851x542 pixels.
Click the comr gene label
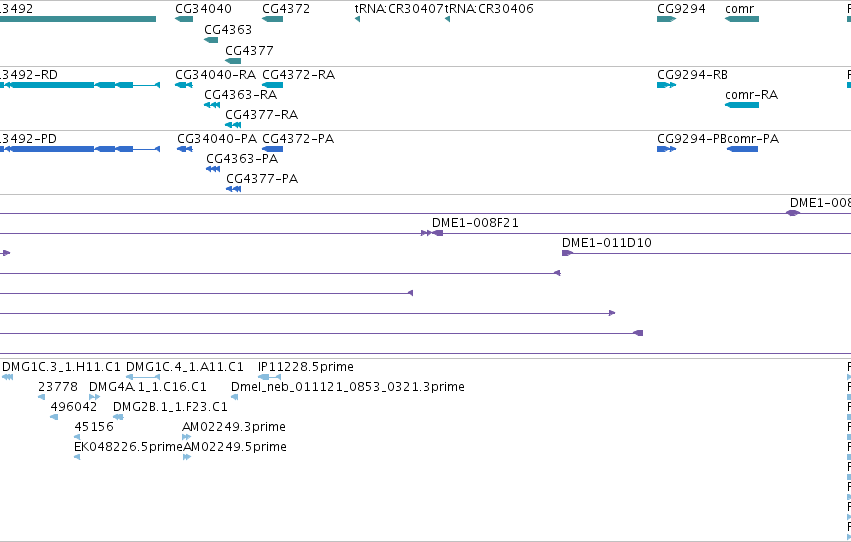pyautogui.click(x=739, y=9)
